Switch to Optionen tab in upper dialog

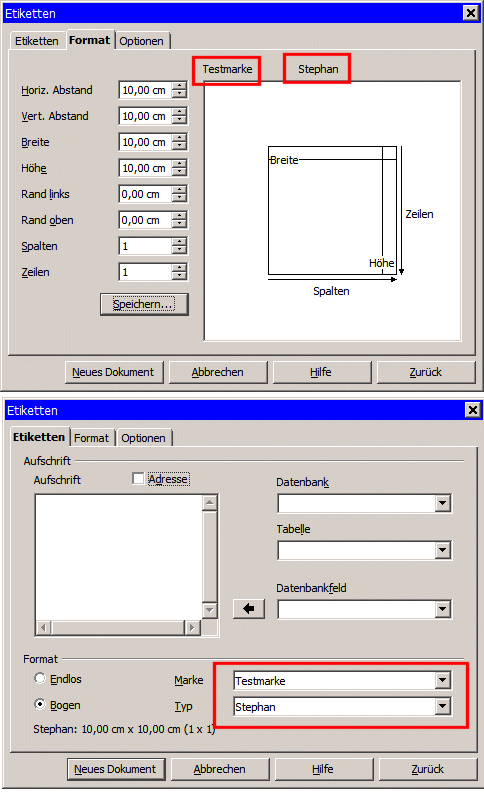(141, 41)
